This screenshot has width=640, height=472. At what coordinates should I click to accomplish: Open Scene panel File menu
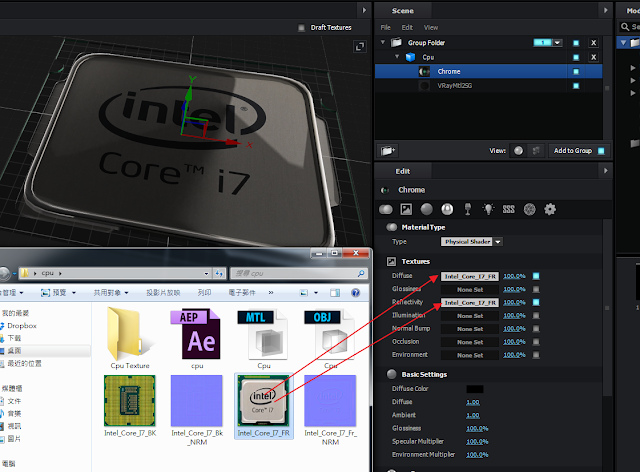(385, 27)
